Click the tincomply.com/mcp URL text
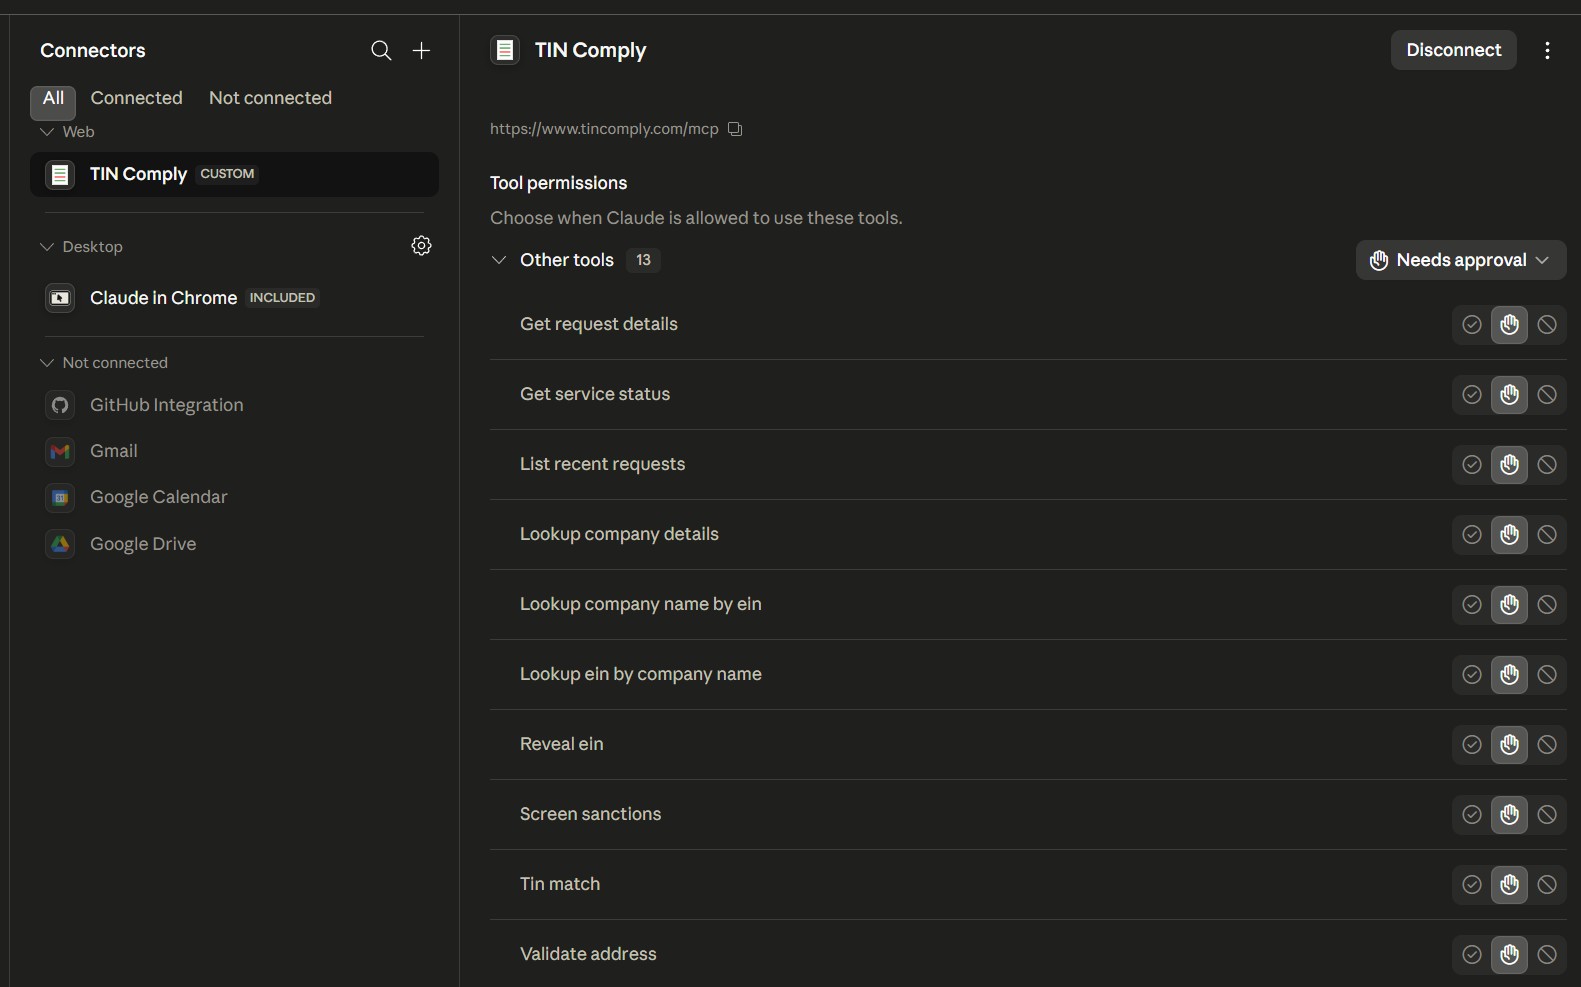This screenshot has width=1581, height=987. 604,129
